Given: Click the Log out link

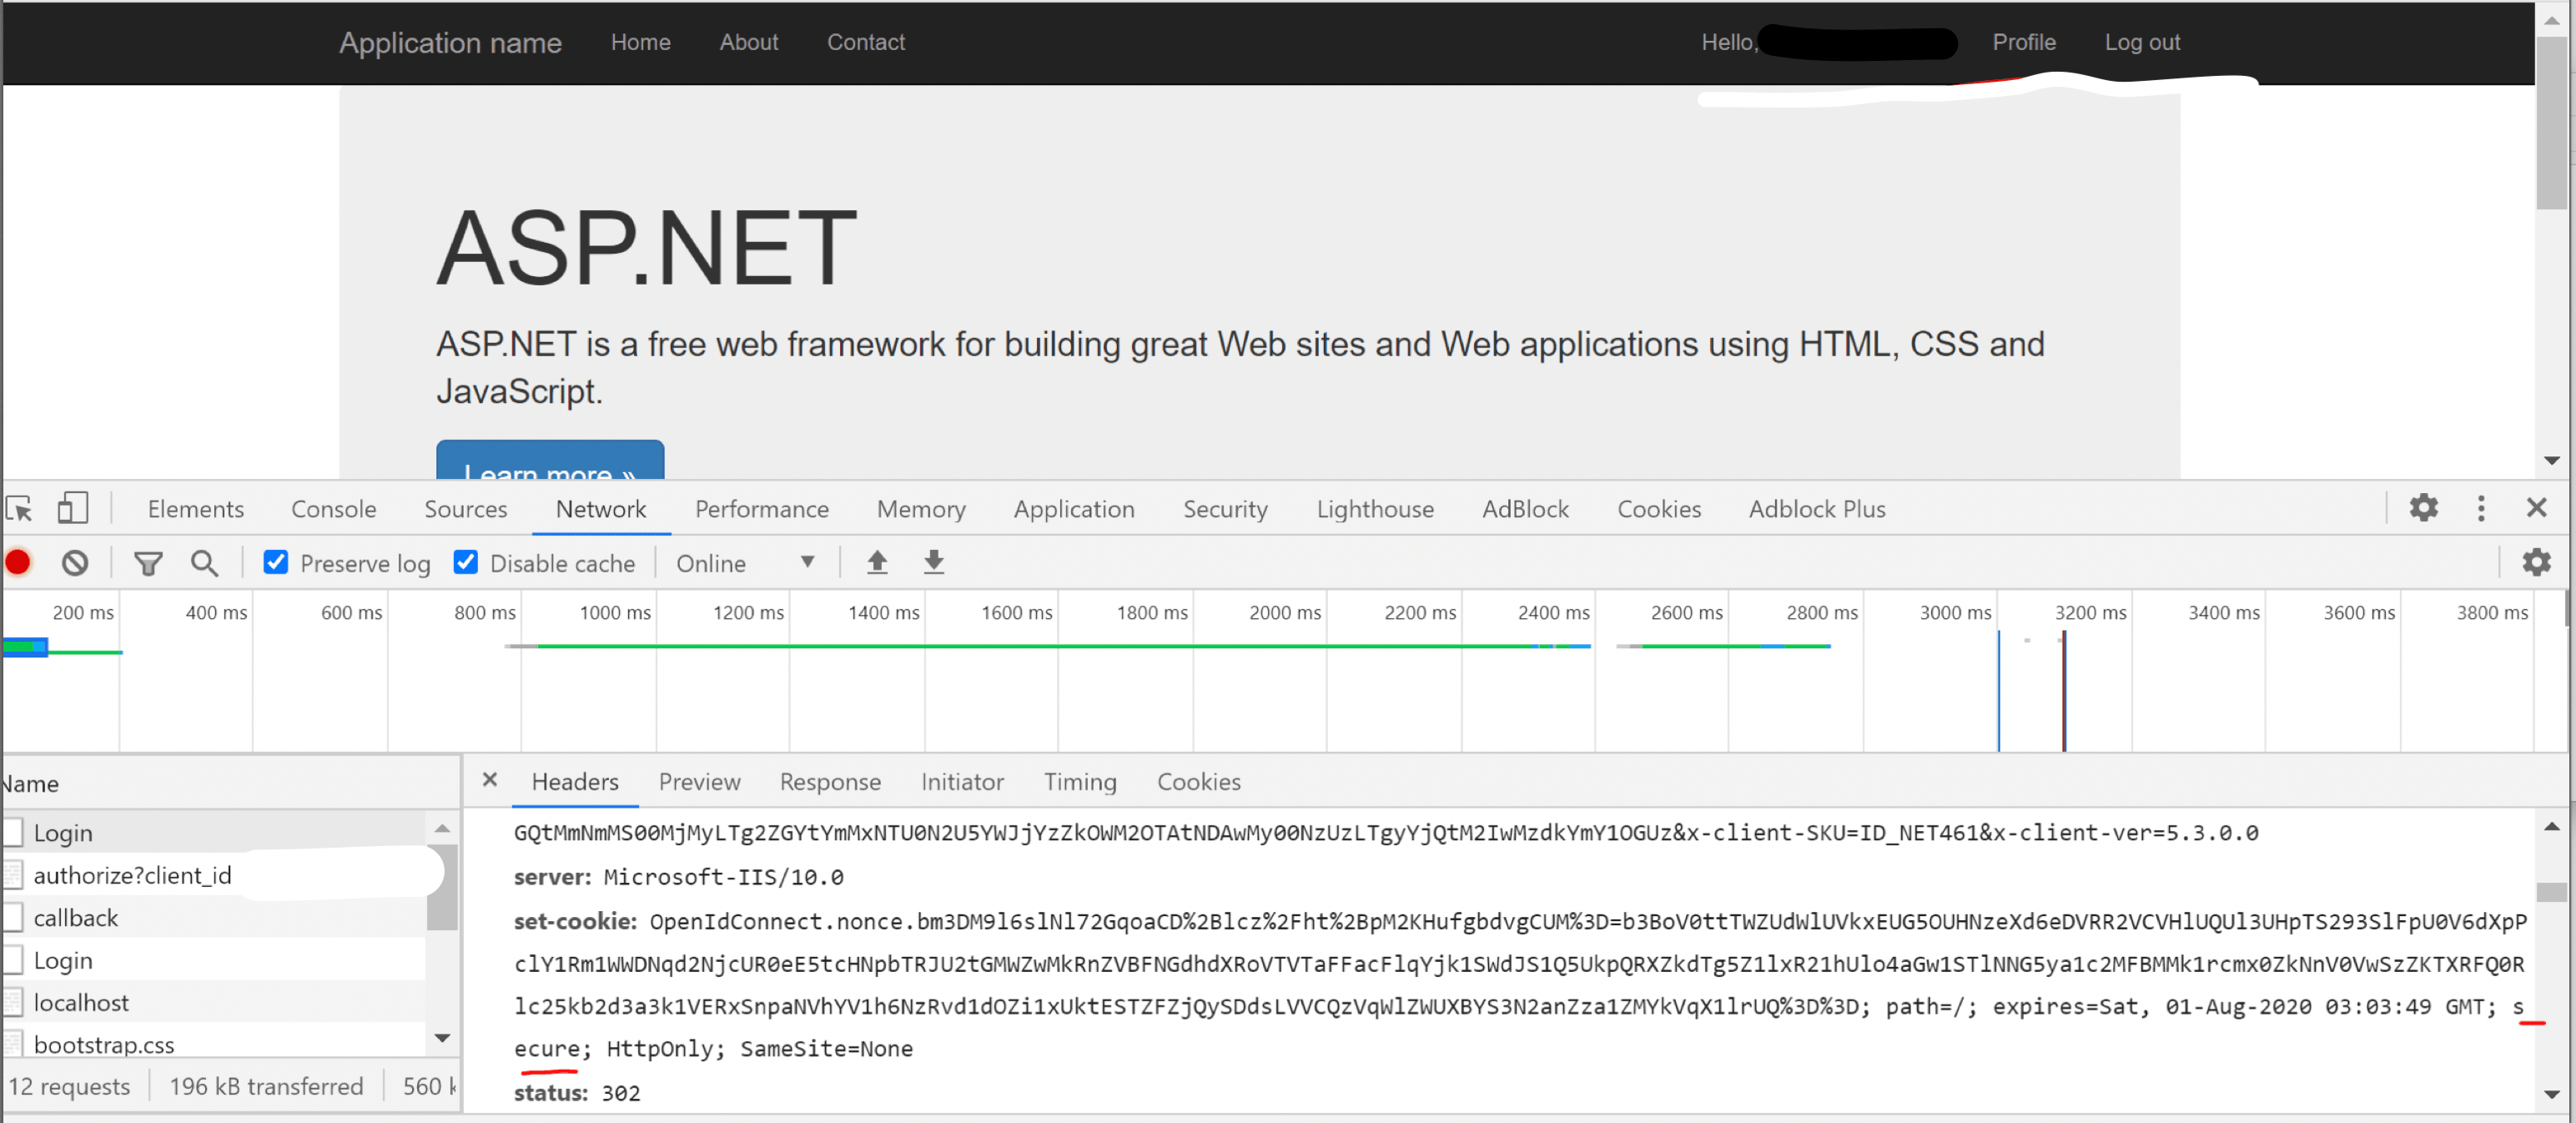Looking at the screenshot, I should [x=2141, y=42].
